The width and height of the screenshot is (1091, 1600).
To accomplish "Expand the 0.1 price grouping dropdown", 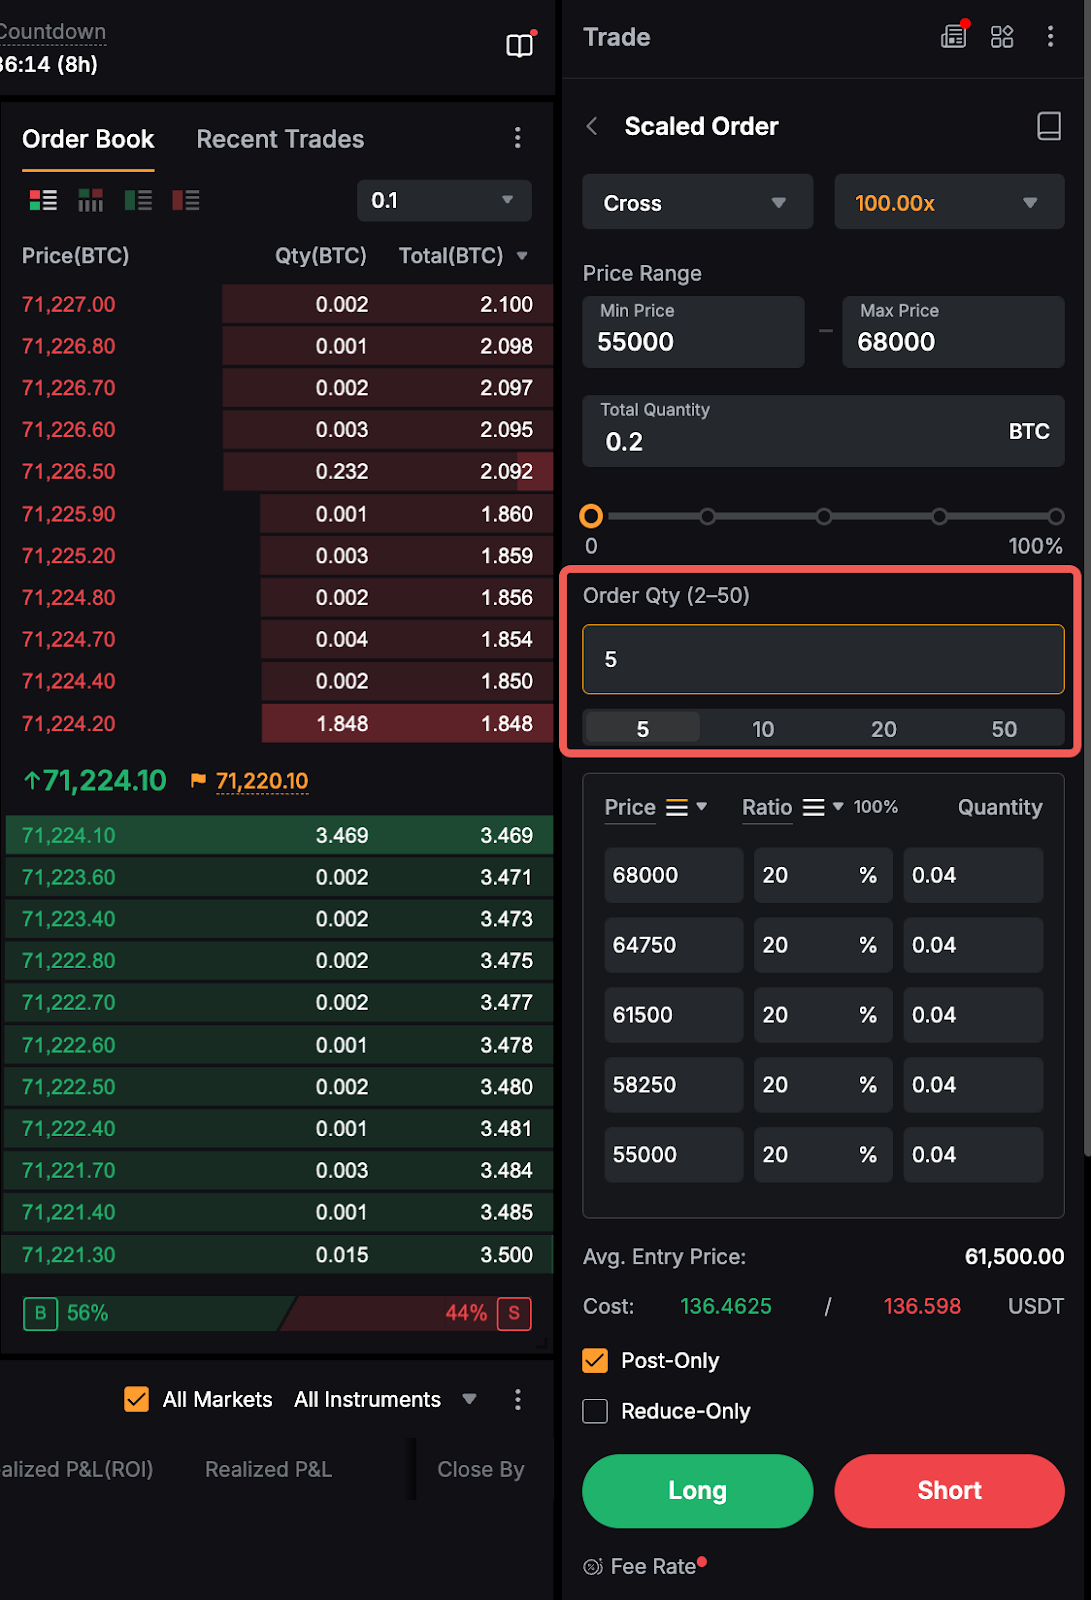I will (443, 200).
